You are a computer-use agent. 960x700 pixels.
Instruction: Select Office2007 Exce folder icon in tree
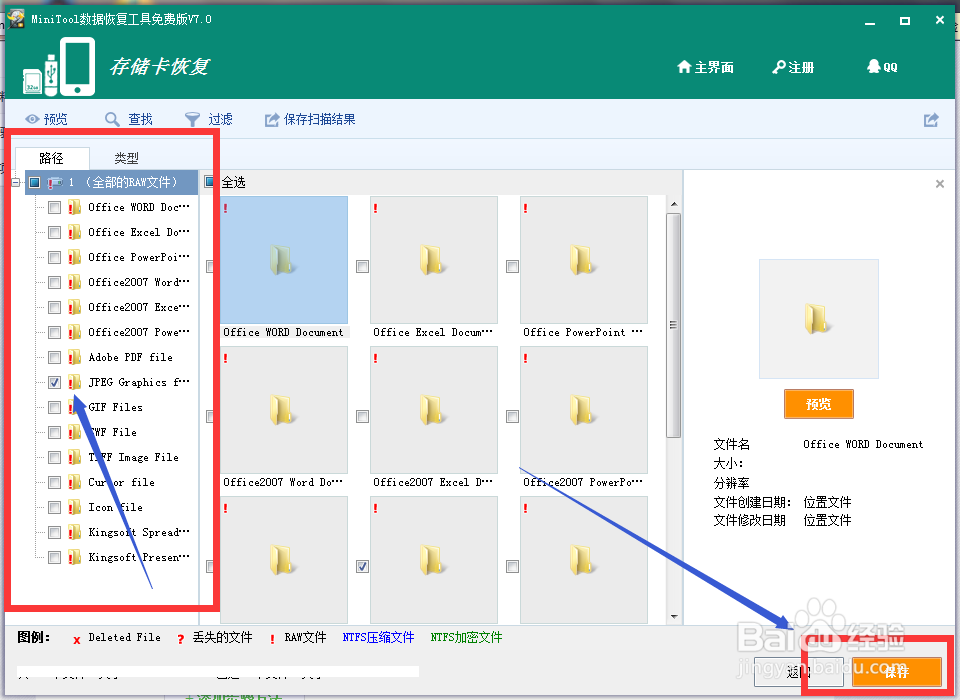point(75,307)
